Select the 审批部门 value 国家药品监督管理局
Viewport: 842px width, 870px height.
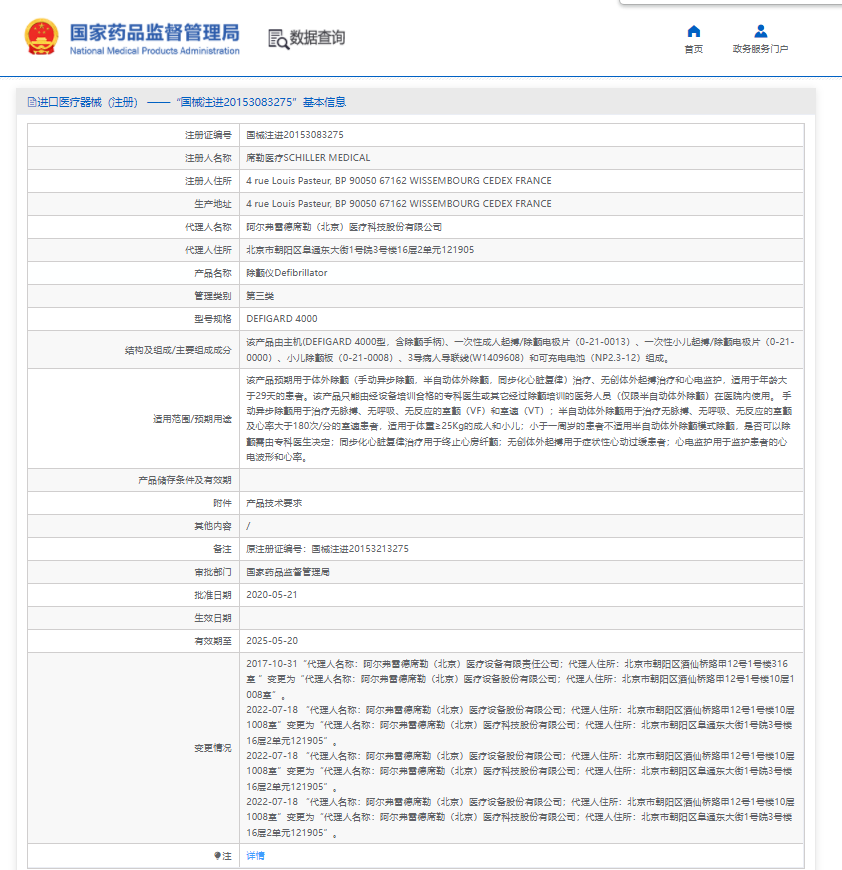(288, 572)
